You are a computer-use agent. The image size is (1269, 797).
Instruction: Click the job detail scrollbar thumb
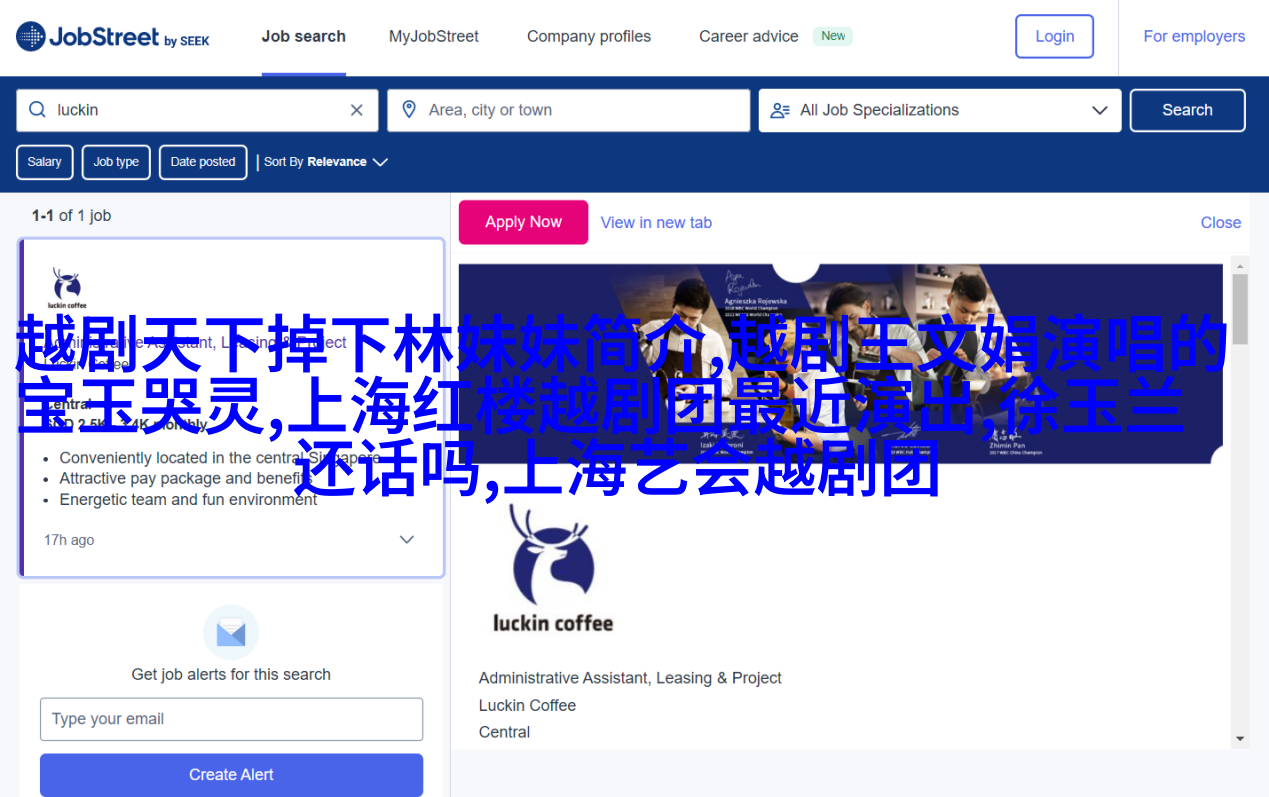click(1240, 310)
